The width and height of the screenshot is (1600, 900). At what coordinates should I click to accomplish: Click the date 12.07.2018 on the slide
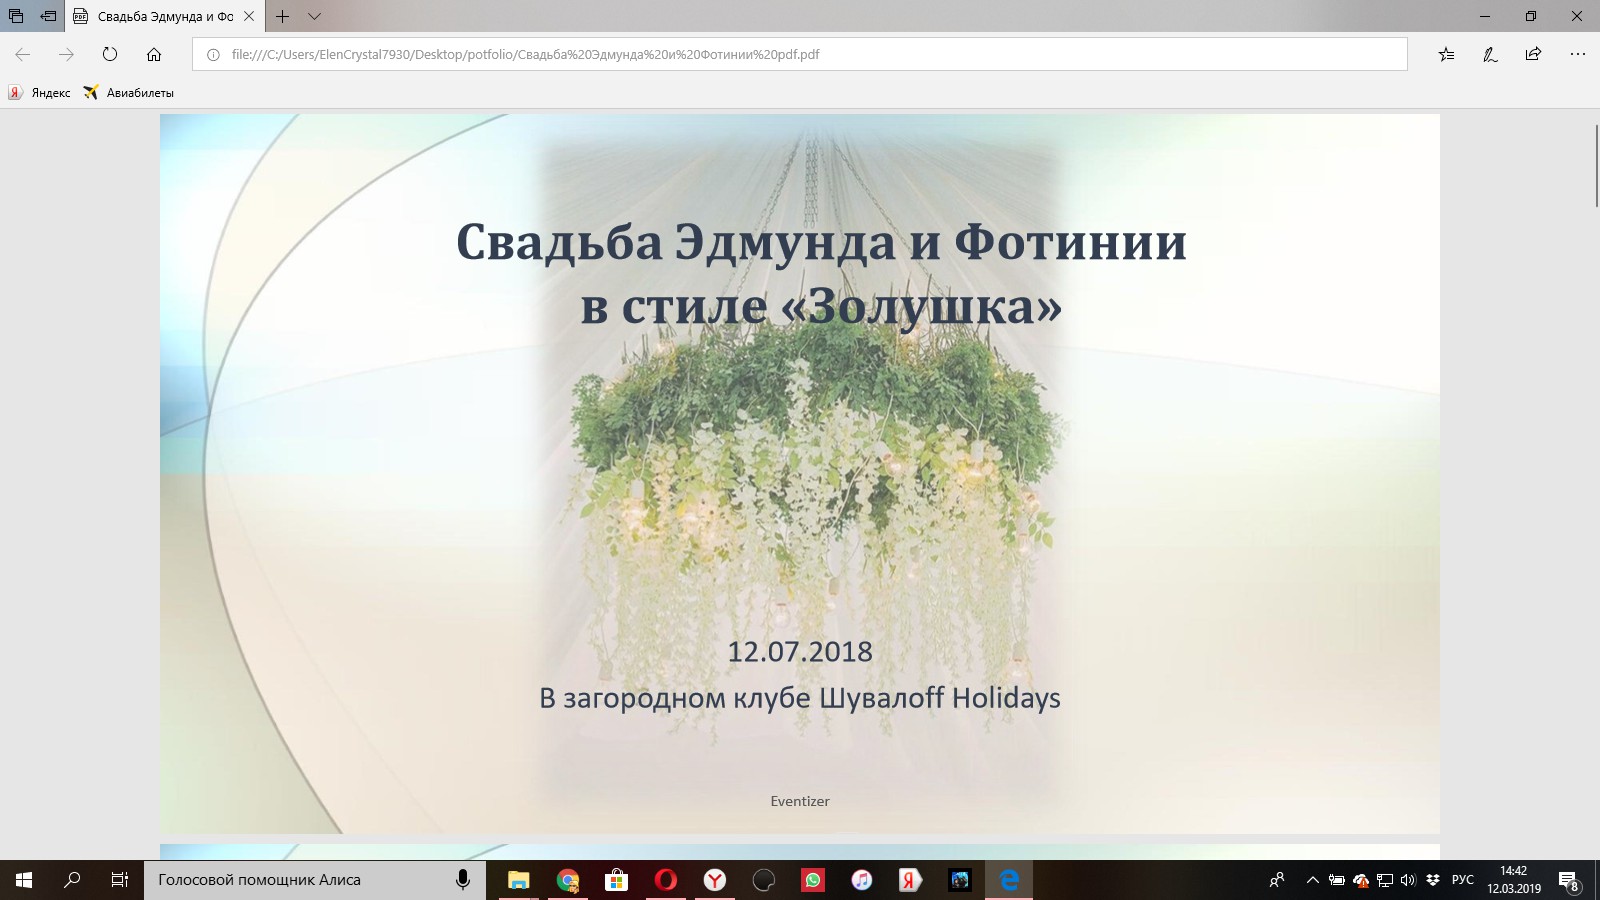click(800, 651)
